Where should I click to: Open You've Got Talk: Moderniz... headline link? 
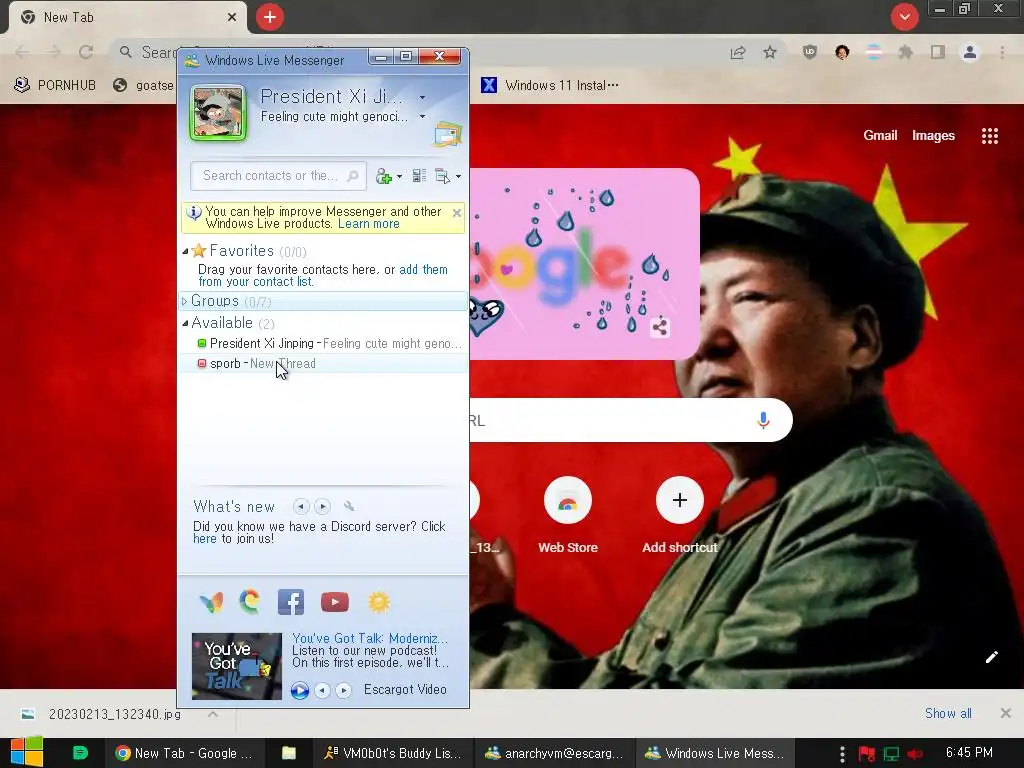[370, 638]
